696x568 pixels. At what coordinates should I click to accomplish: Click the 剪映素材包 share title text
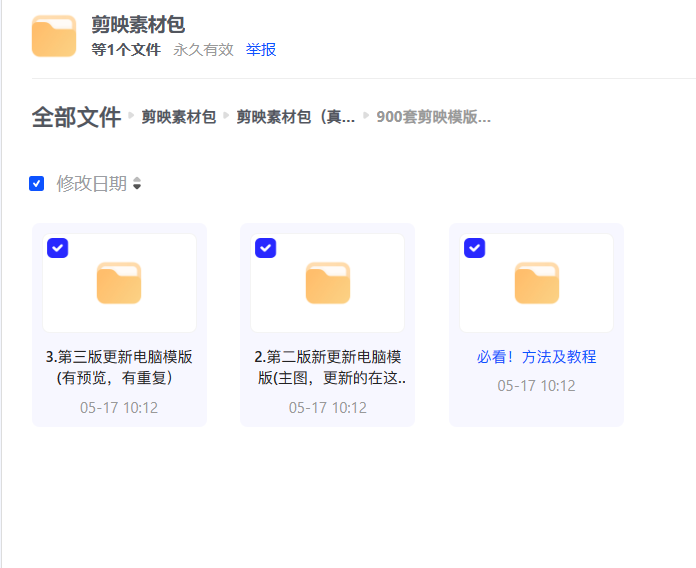138,25
